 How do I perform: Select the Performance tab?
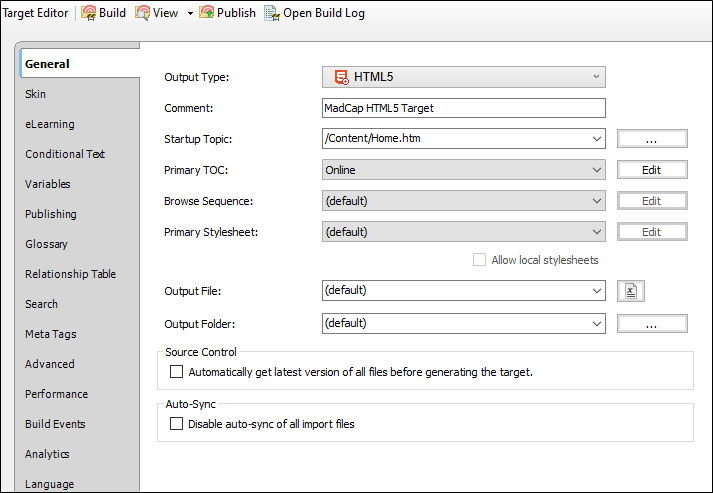(x=56, y=394)
